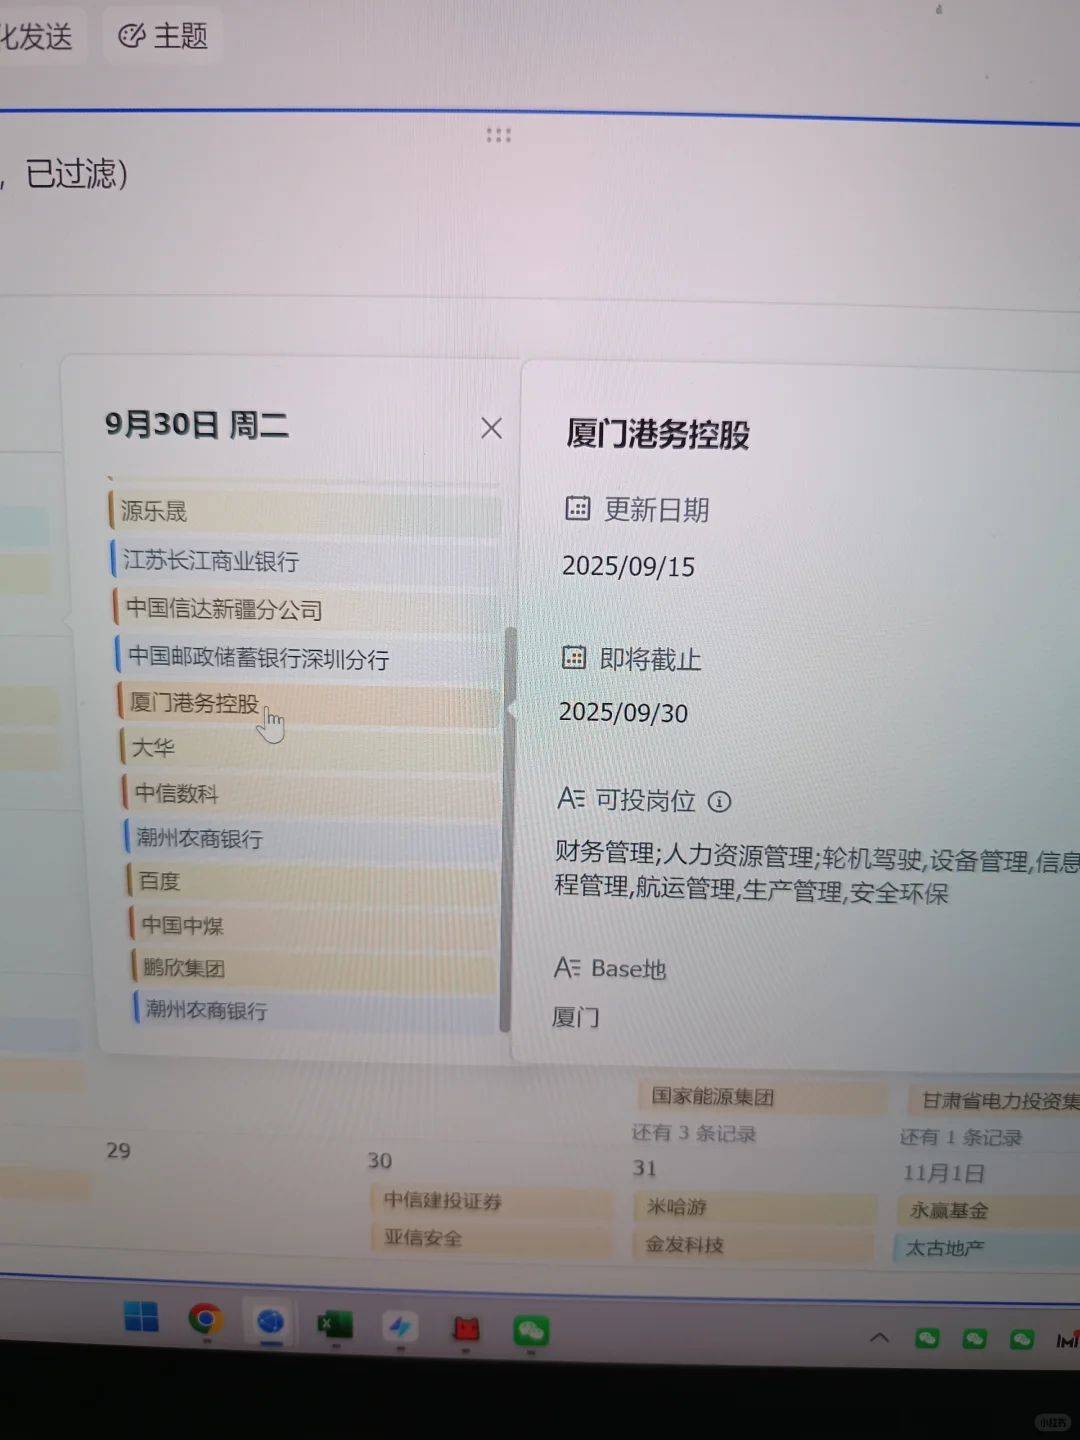Image resolution: width=1080 pixels, height=1440 pixels.
Task: Open Excel from the taskbar
Action: coord(335,1325)
